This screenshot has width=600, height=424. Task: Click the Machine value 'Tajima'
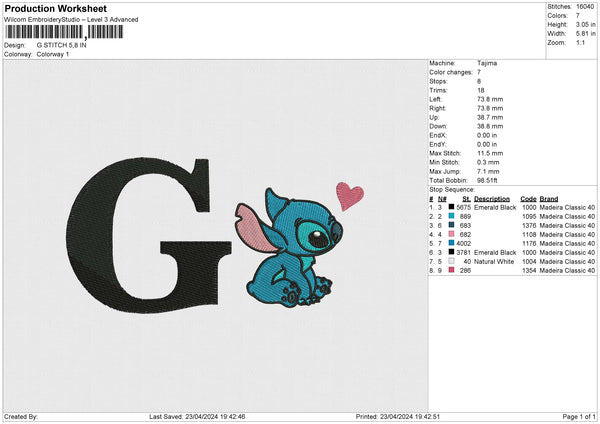pyautogui.click(x=487, y=63)
